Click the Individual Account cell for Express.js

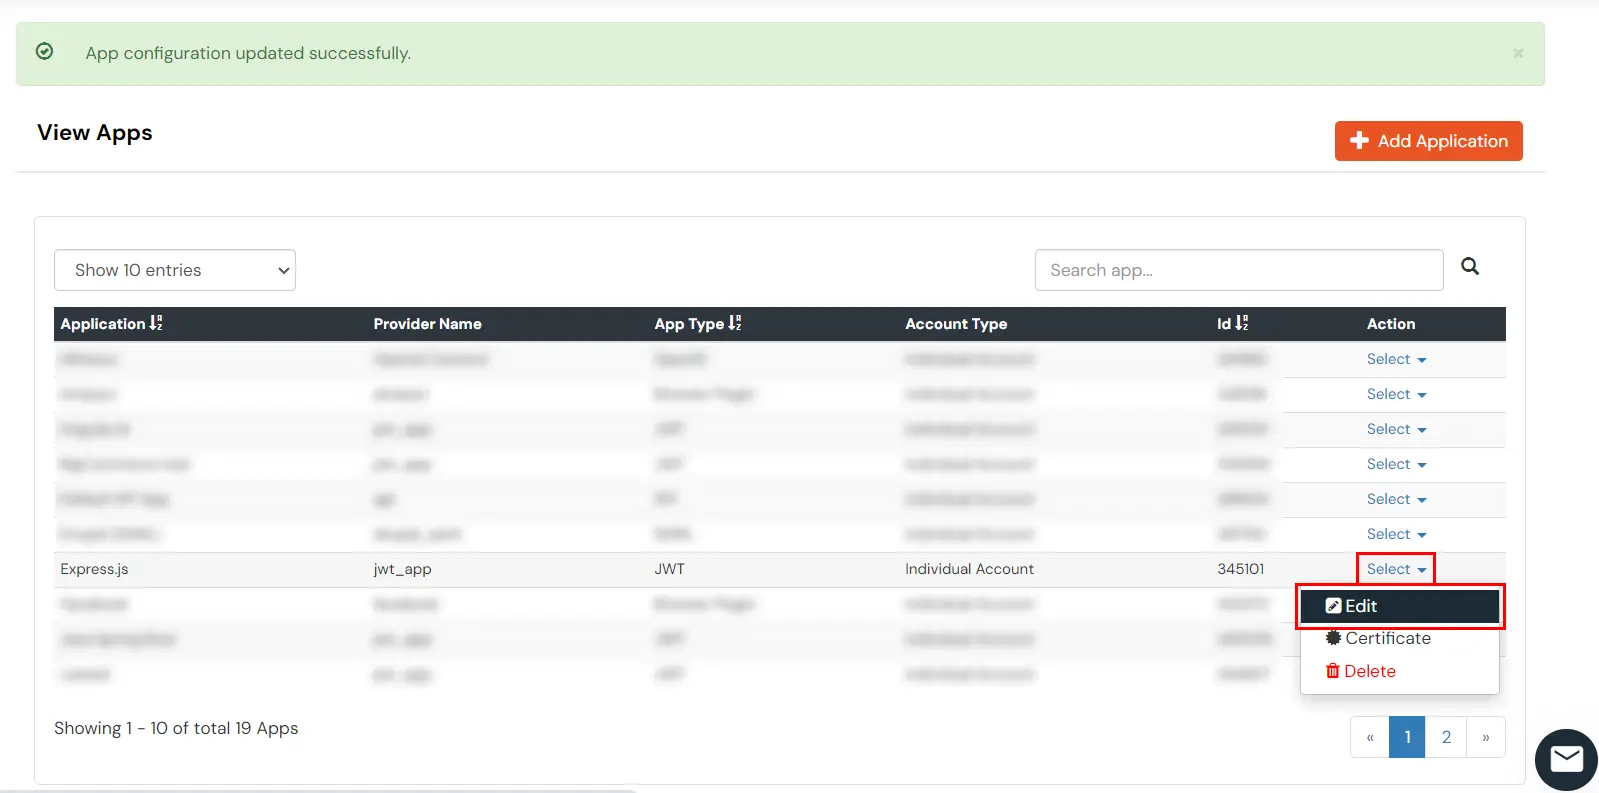[x=969, y=569]
